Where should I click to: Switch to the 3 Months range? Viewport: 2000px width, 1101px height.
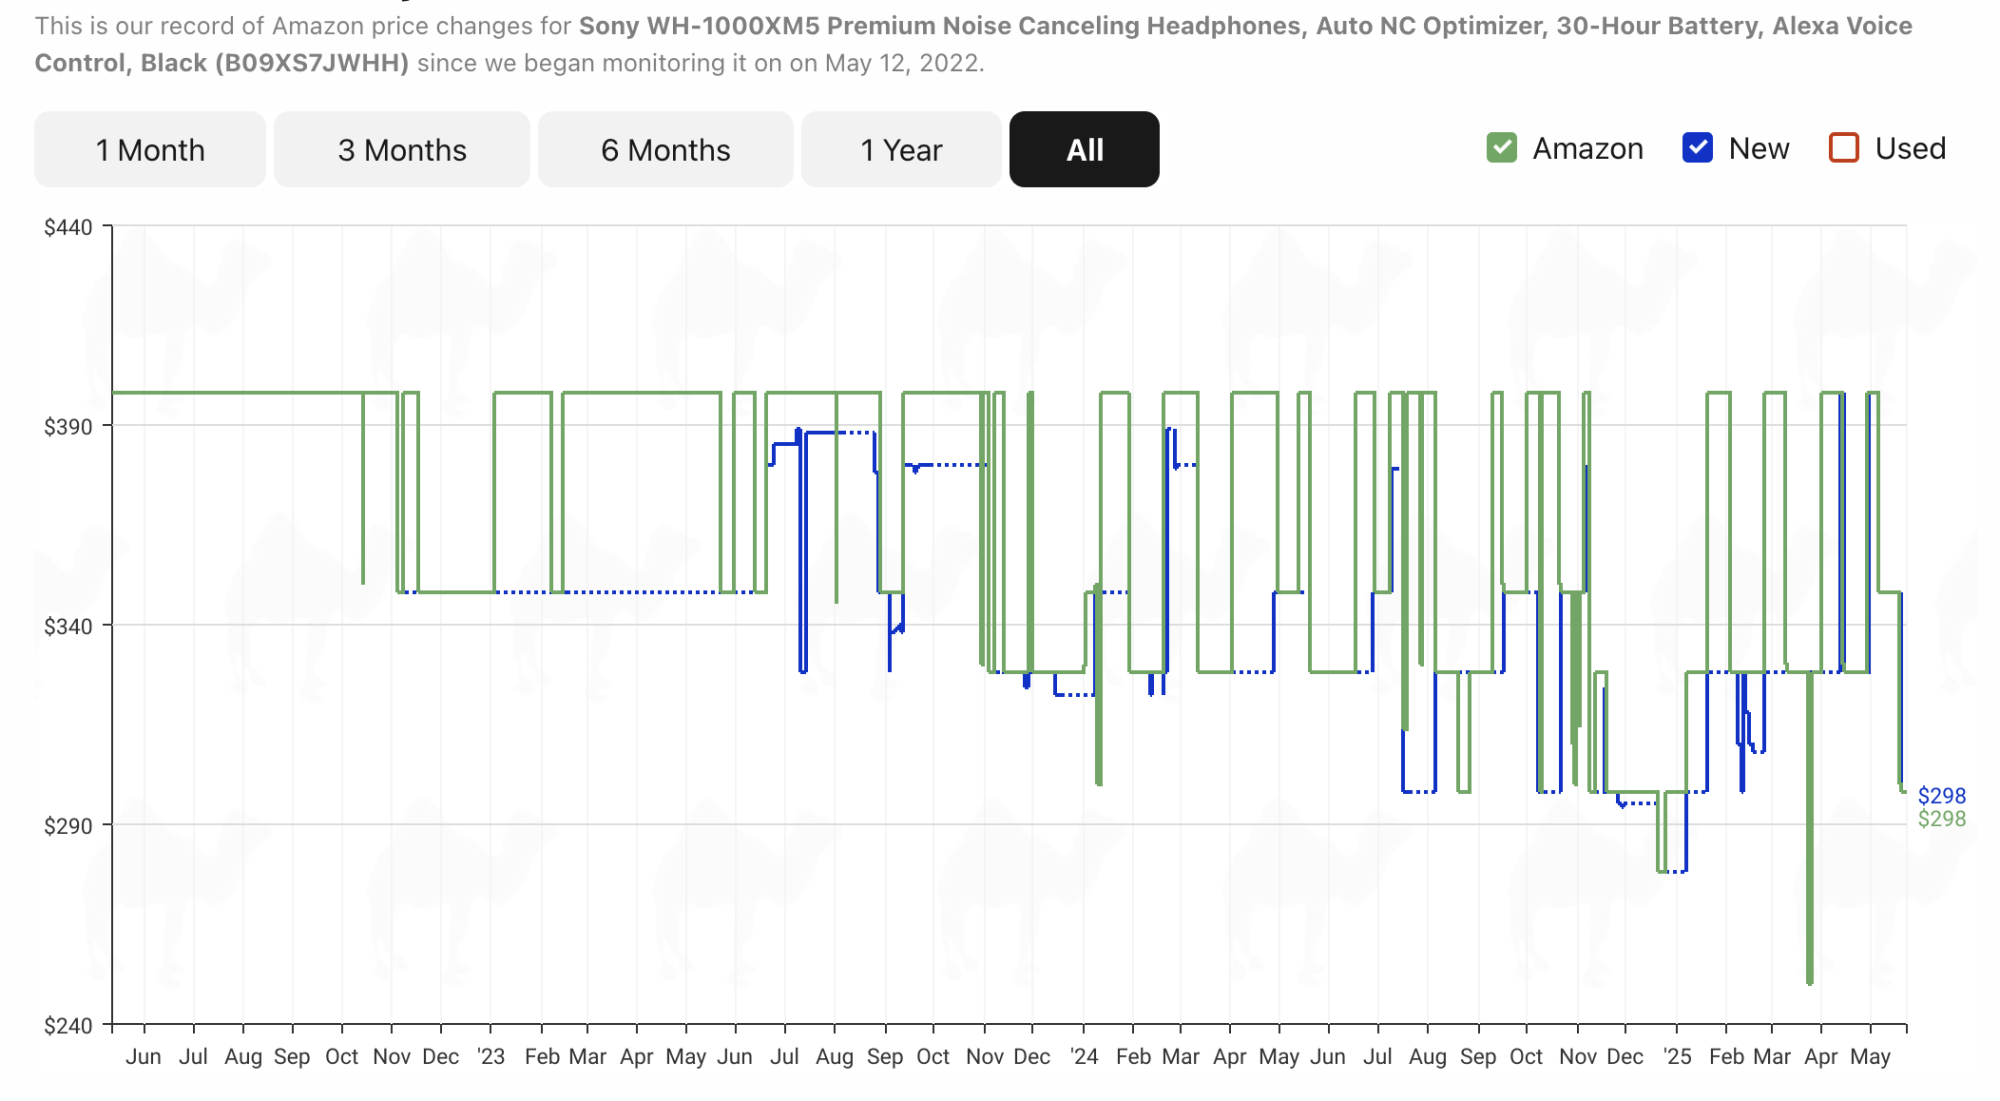tap(402, 150)
